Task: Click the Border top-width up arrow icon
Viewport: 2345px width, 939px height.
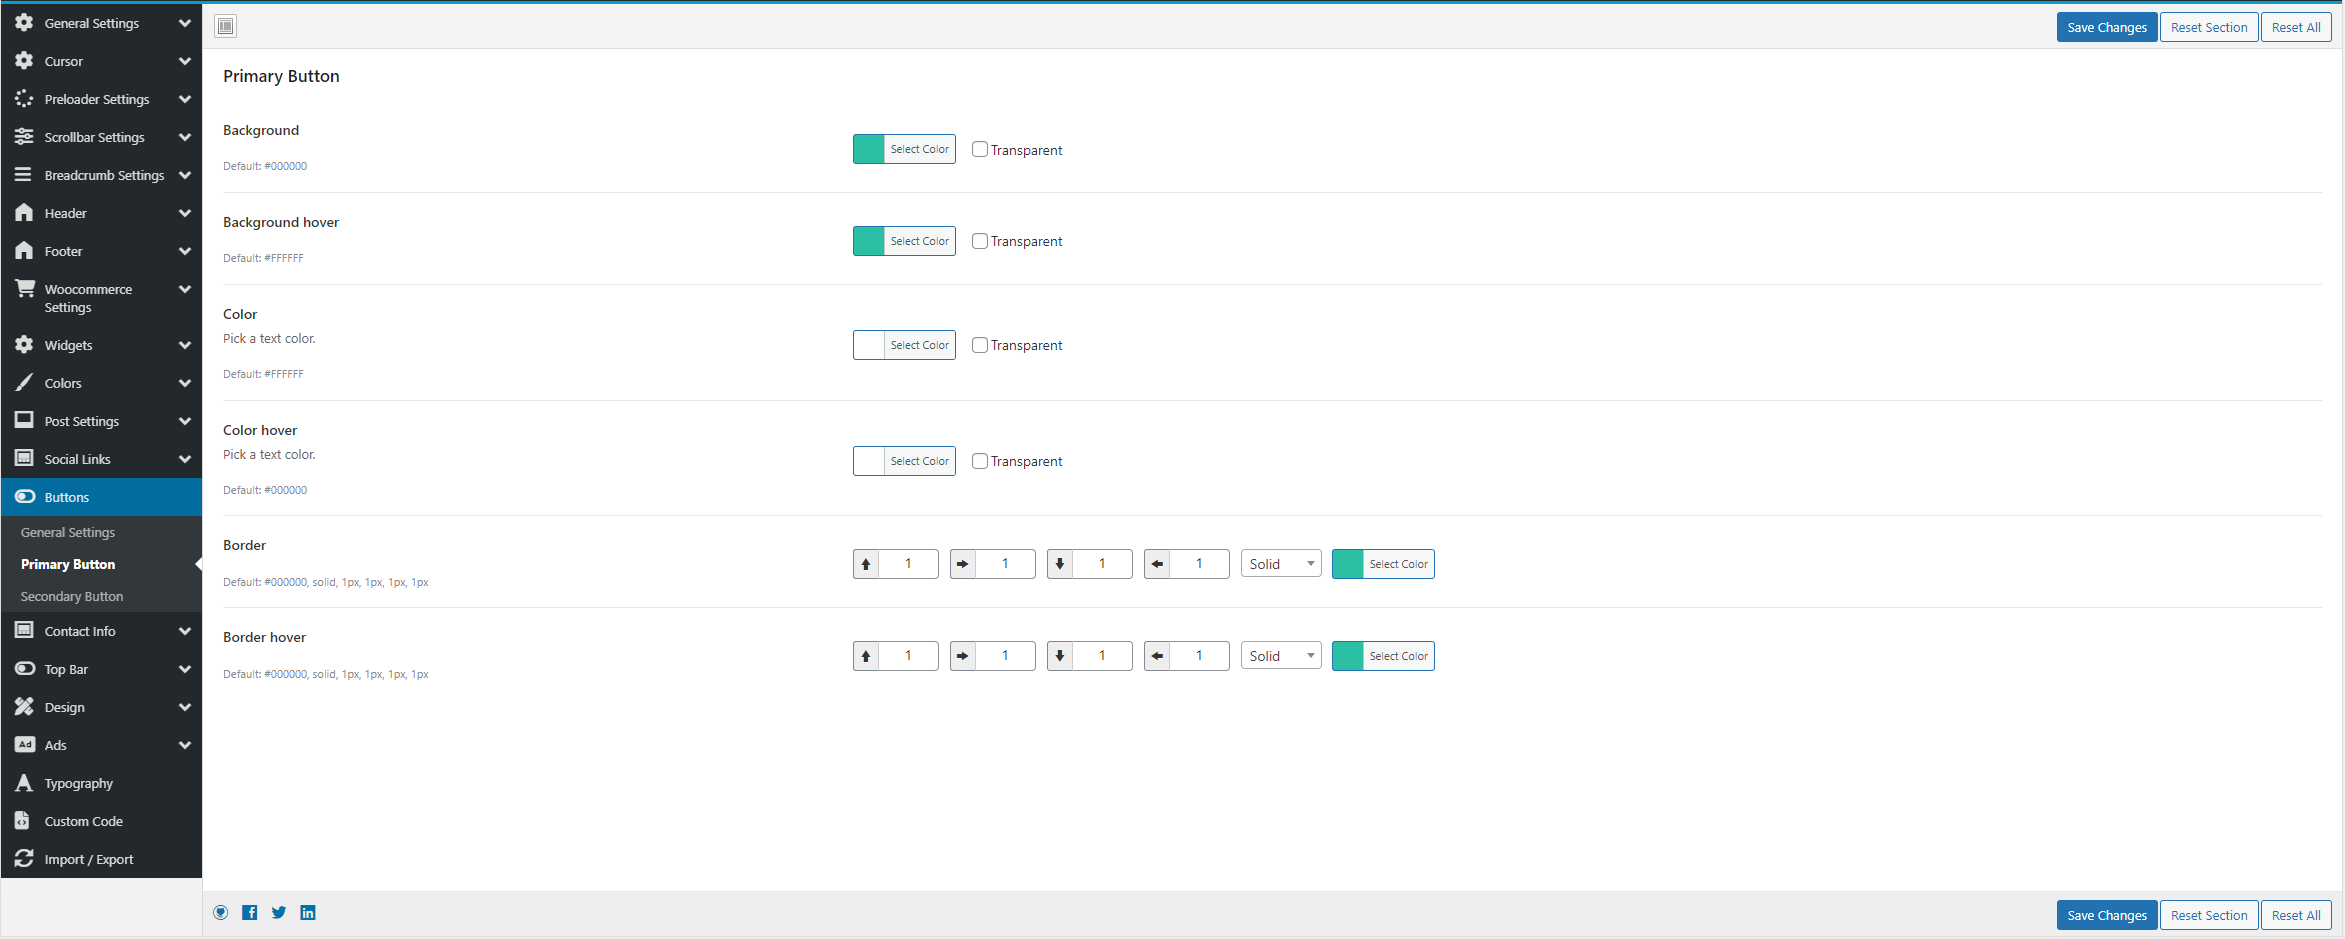Action: [x=866, y=564]
